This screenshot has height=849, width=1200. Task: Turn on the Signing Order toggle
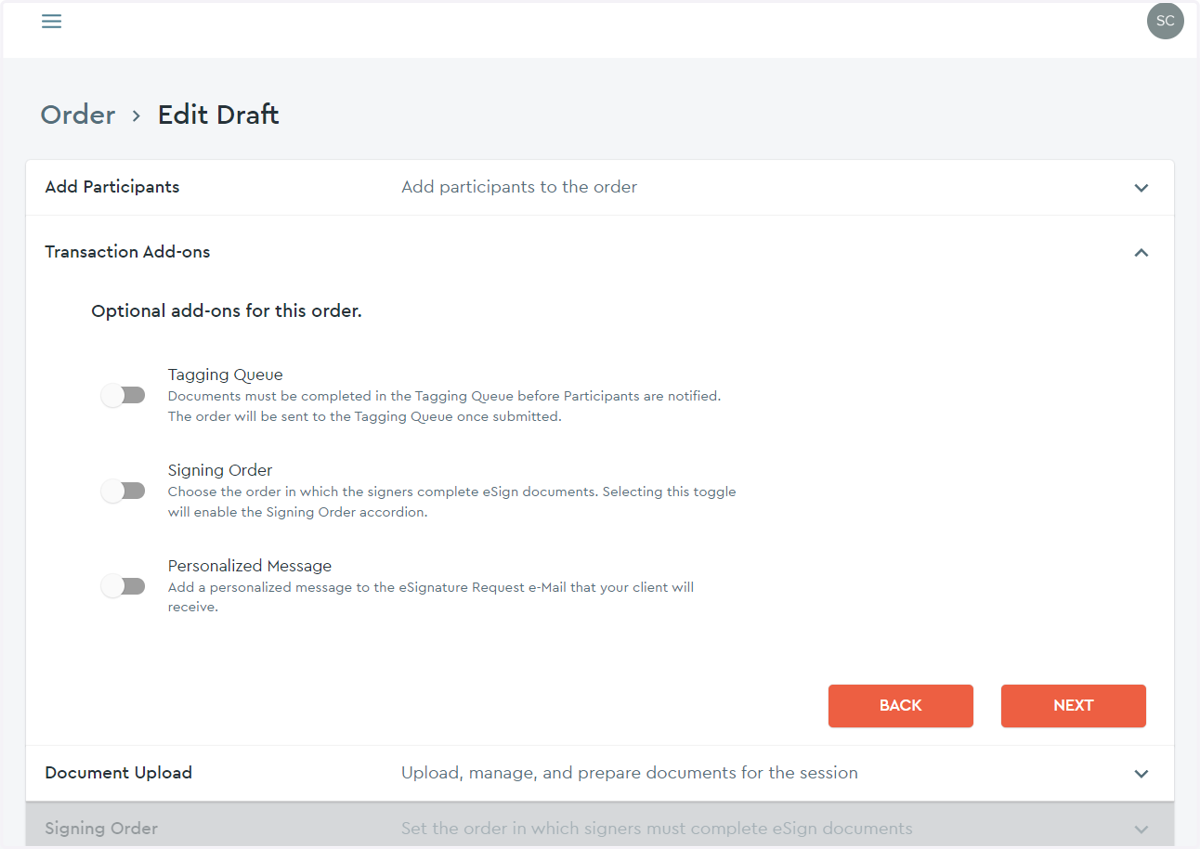(x=123, y=491)
